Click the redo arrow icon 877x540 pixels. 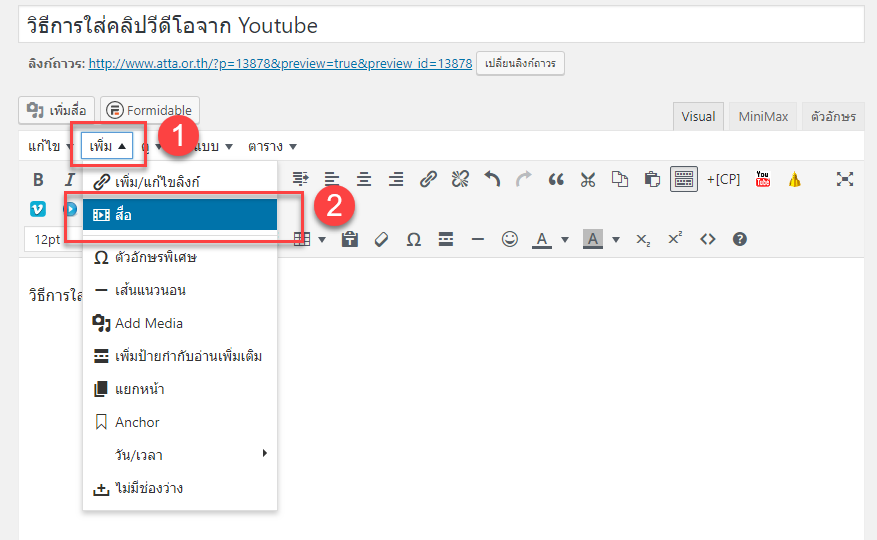pyautogui.click(x=524, y=179)
